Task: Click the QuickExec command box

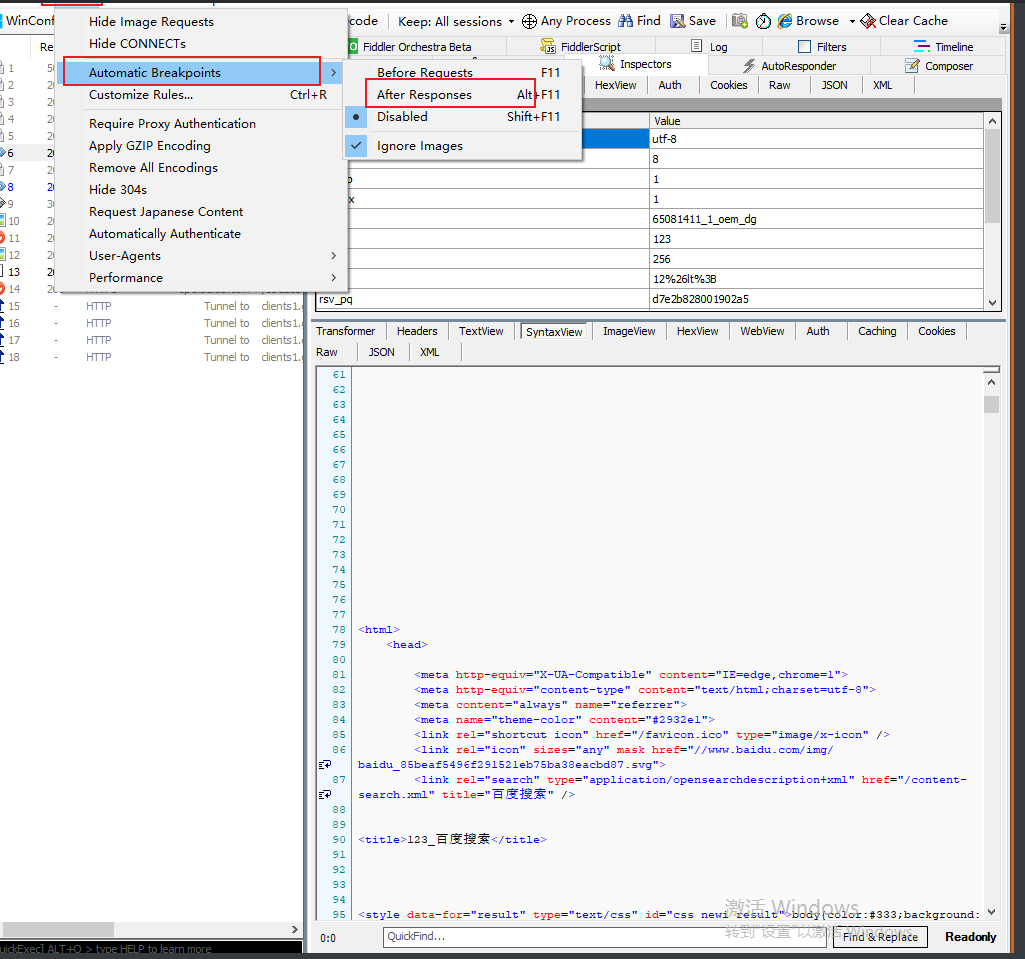Action: 151,949
